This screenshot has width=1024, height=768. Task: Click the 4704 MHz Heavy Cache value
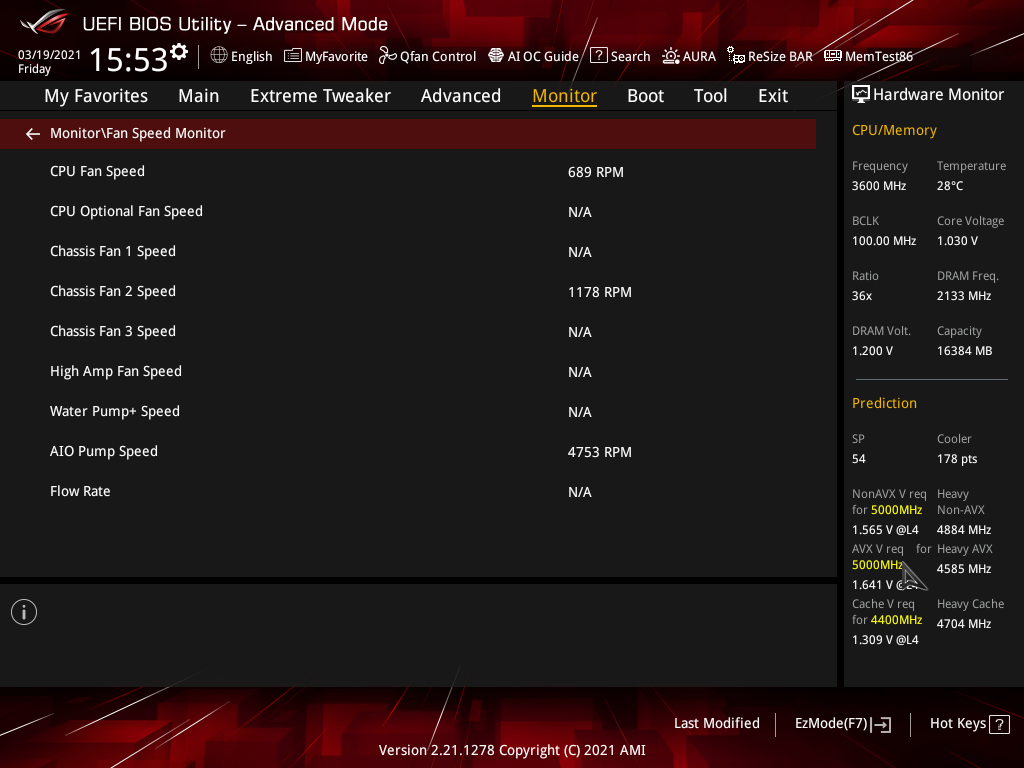[x=964, y=624]
